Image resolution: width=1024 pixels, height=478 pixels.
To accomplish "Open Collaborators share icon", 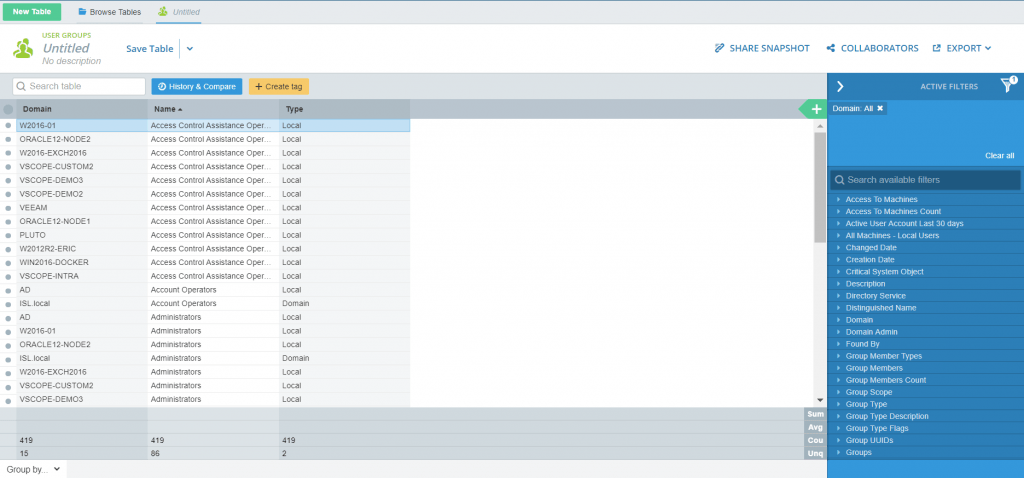I will click(831, 48).
